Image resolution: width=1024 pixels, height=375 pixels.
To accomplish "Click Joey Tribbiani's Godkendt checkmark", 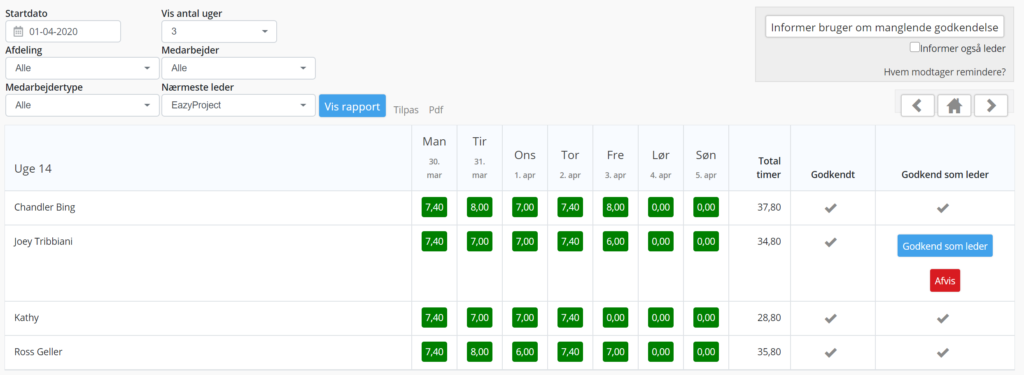I will [830, 242].
